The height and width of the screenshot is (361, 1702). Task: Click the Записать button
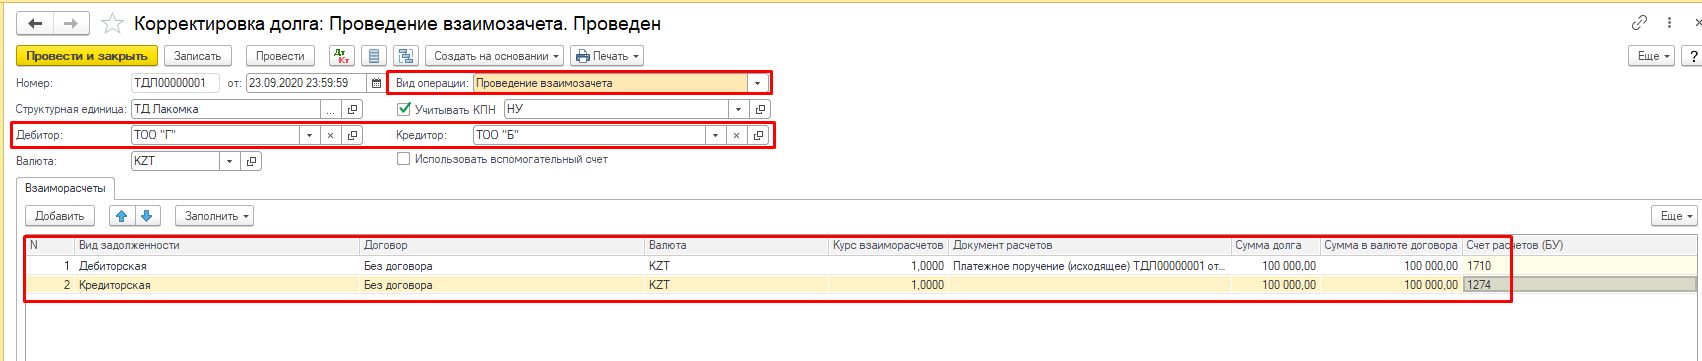click(198, 56)
